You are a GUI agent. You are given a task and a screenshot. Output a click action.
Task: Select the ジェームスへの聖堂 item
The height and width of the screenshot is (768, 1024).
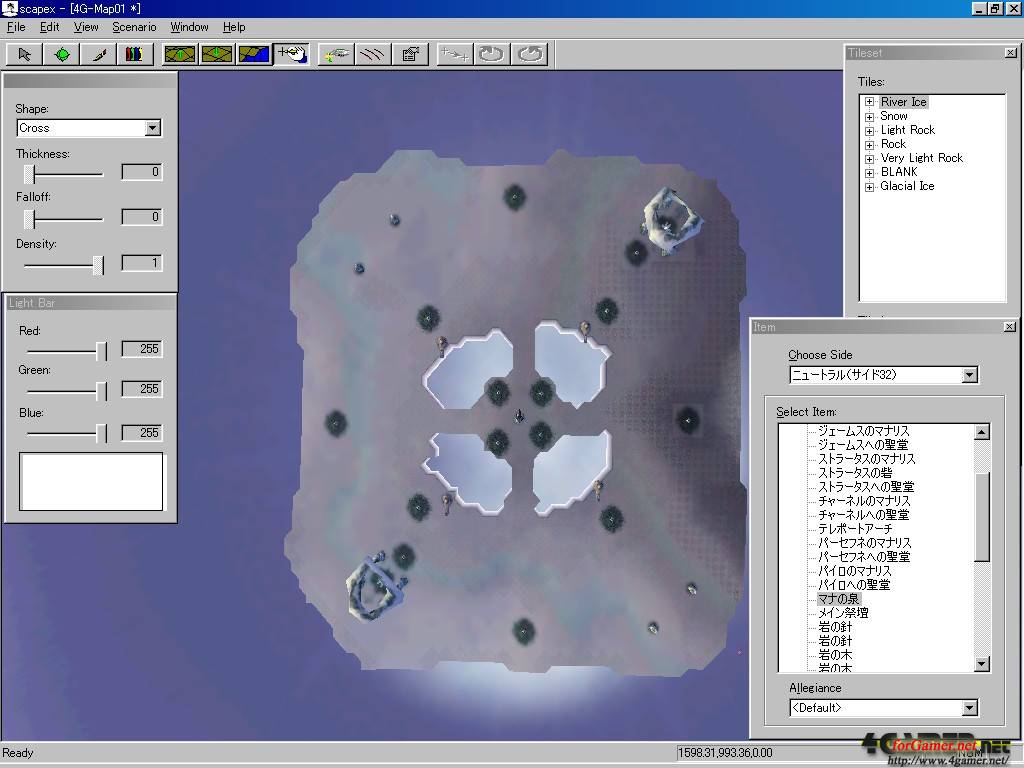tap(863, 444)
